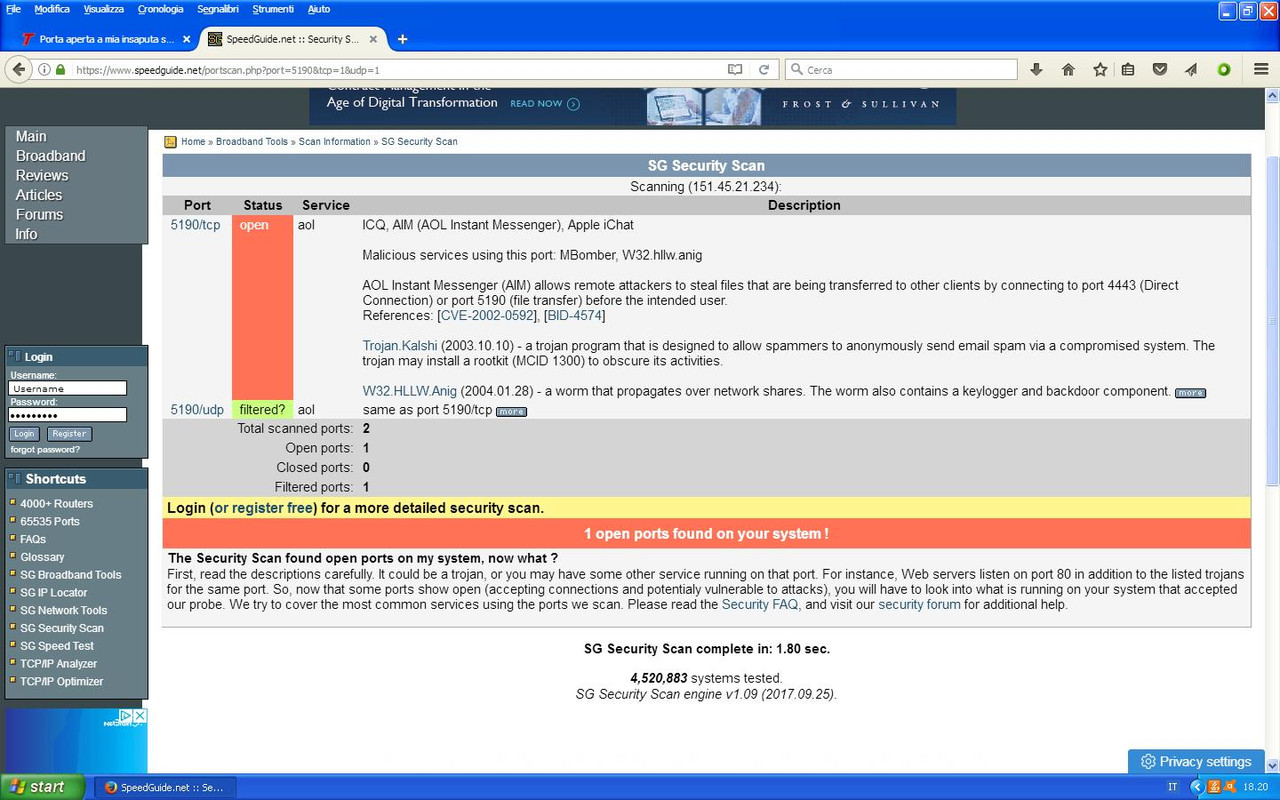Open the TCP/IP Analyzer shortcut

pyautogui.click(x=59, y=664)
